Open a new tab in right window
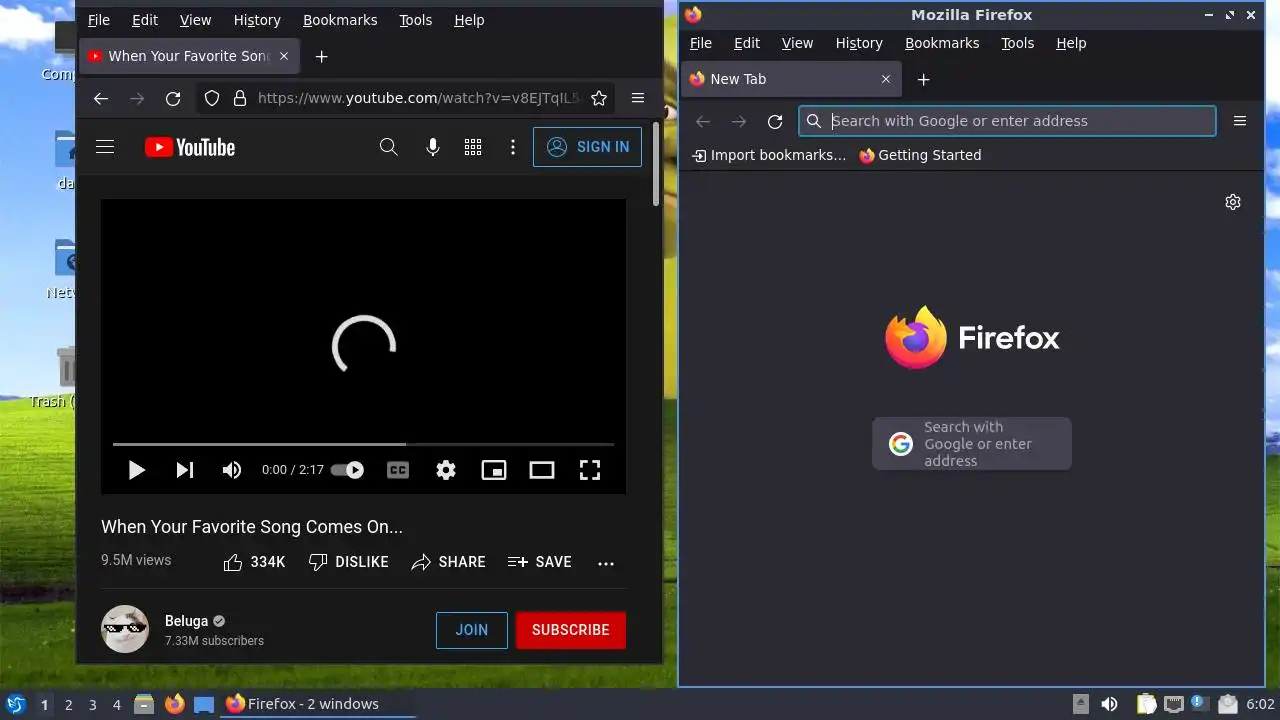 point(923,79)
